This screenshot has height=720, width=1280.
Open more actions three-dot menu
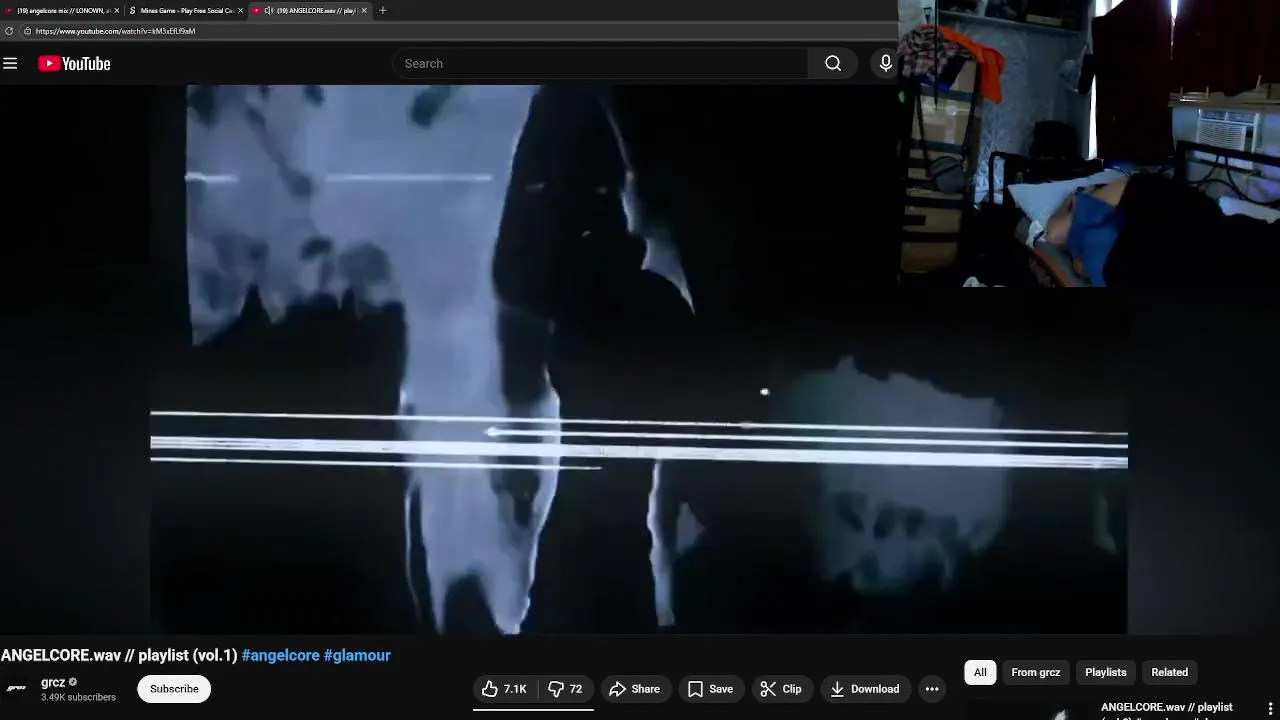pos(932,689)
